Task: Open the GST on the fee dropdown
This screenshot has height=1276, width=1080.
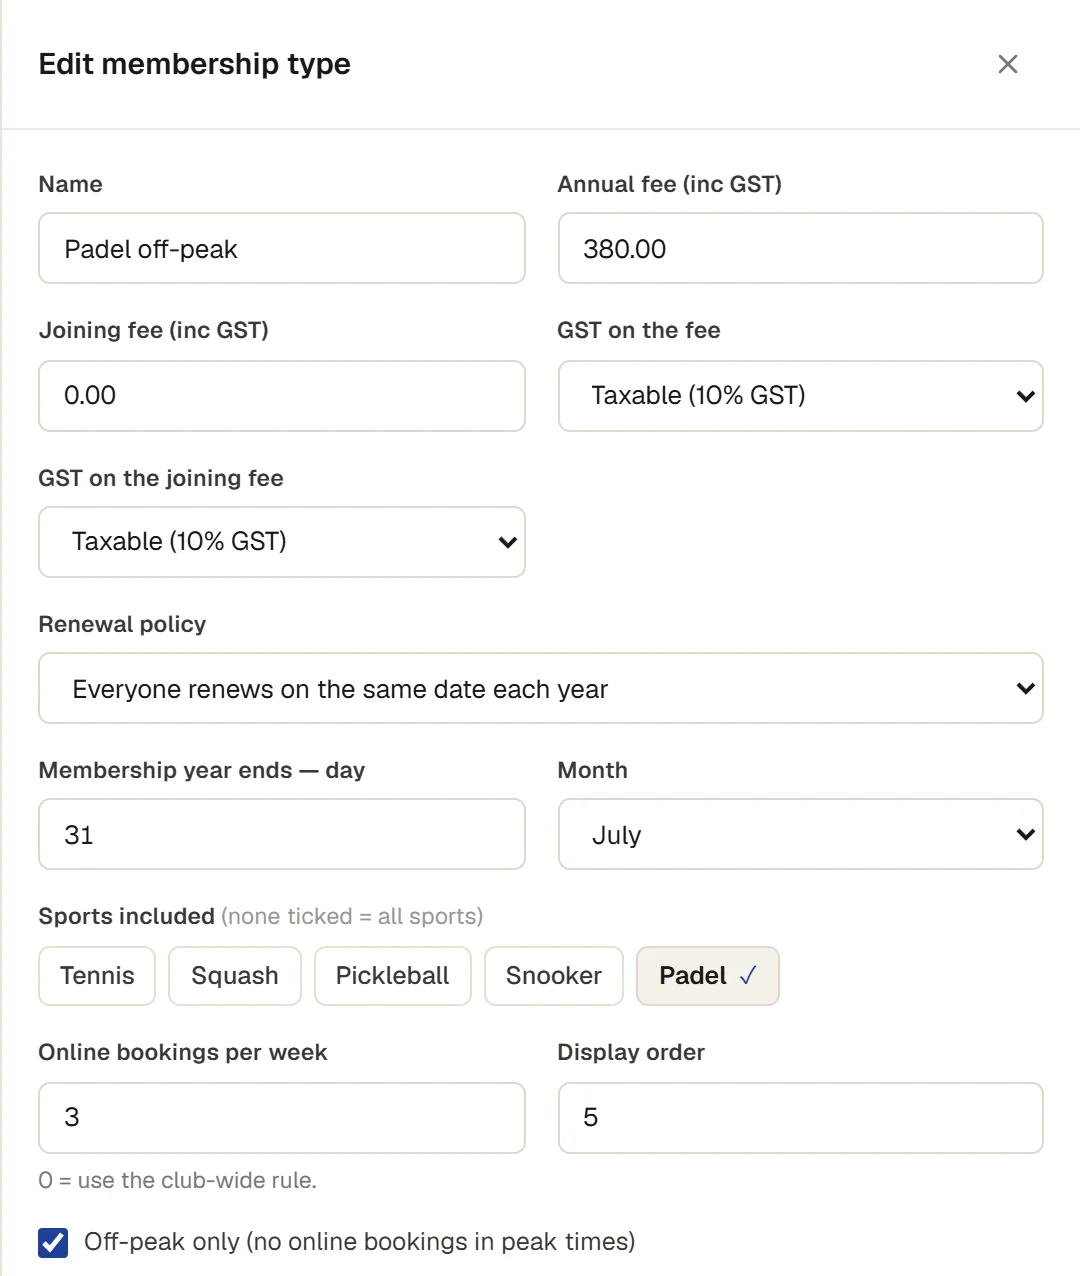Action: point(800,396)
